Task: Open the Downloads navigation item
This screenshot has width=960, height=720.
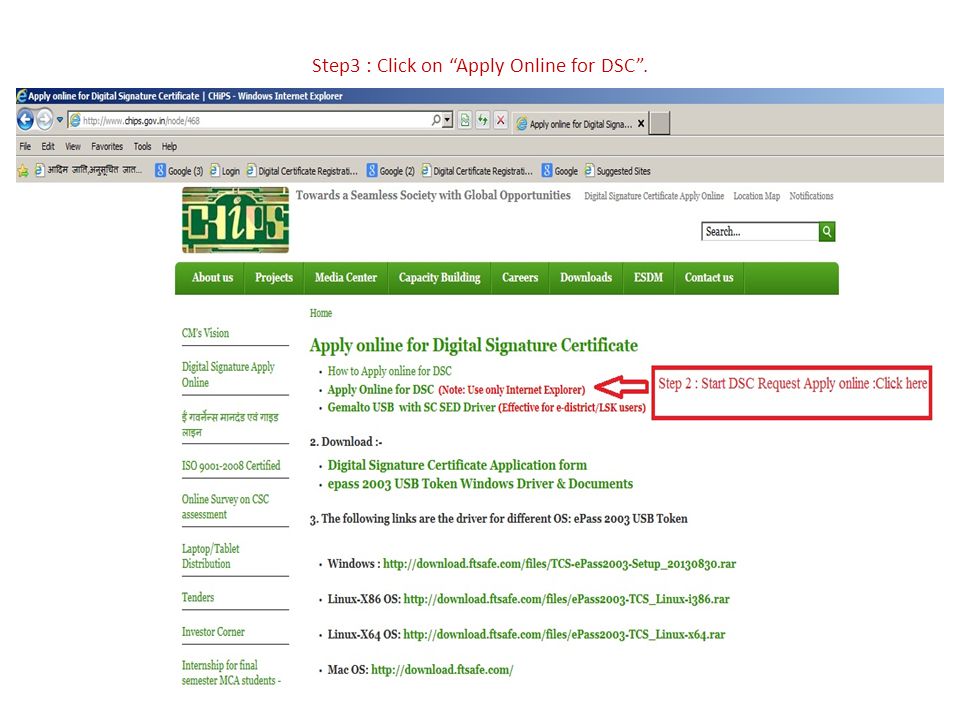Action: coord(586,277)
